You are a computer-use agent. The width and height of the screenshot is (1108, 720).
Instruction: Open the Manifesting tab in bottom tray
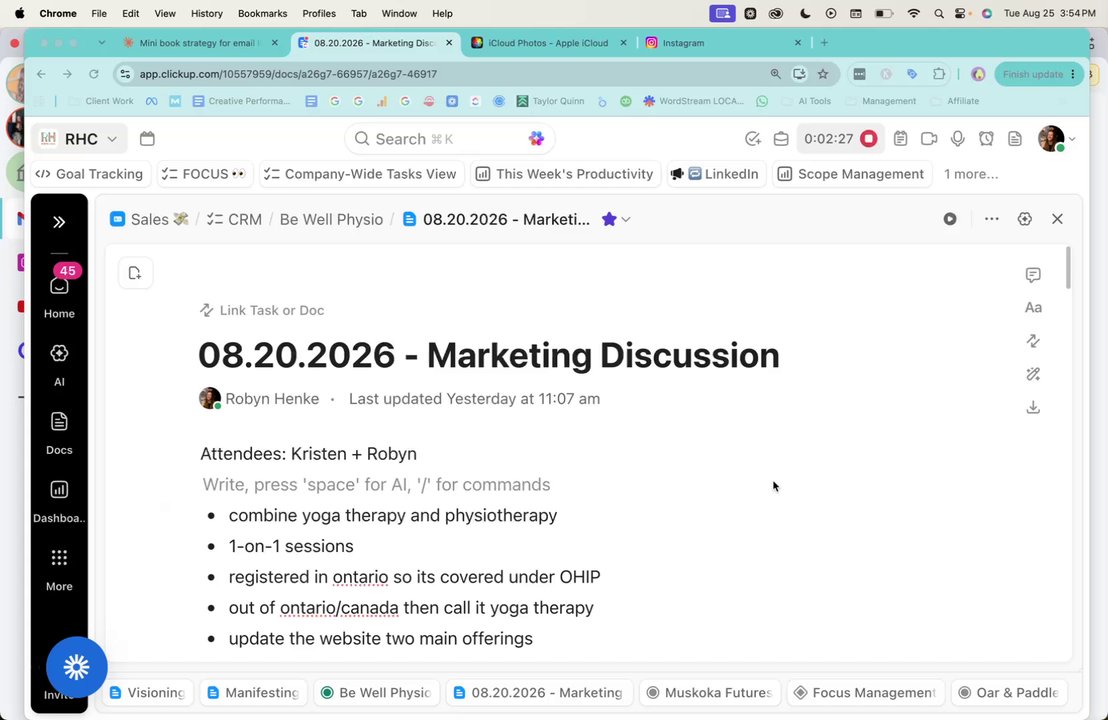click(254, 692)
